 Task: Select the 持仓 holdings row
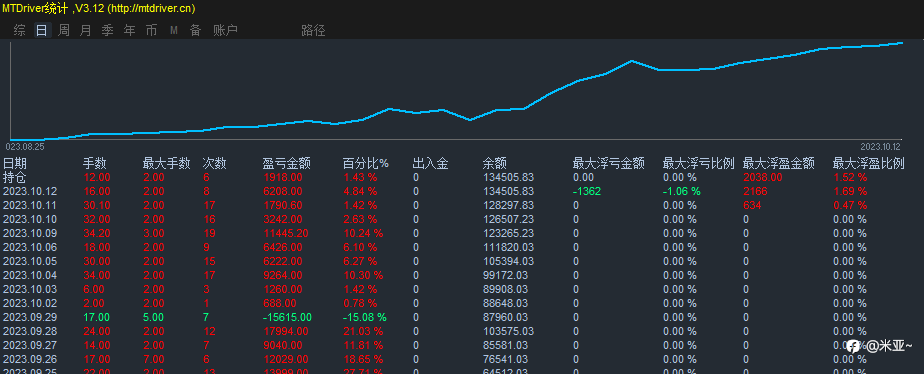[x=462, y=177]
